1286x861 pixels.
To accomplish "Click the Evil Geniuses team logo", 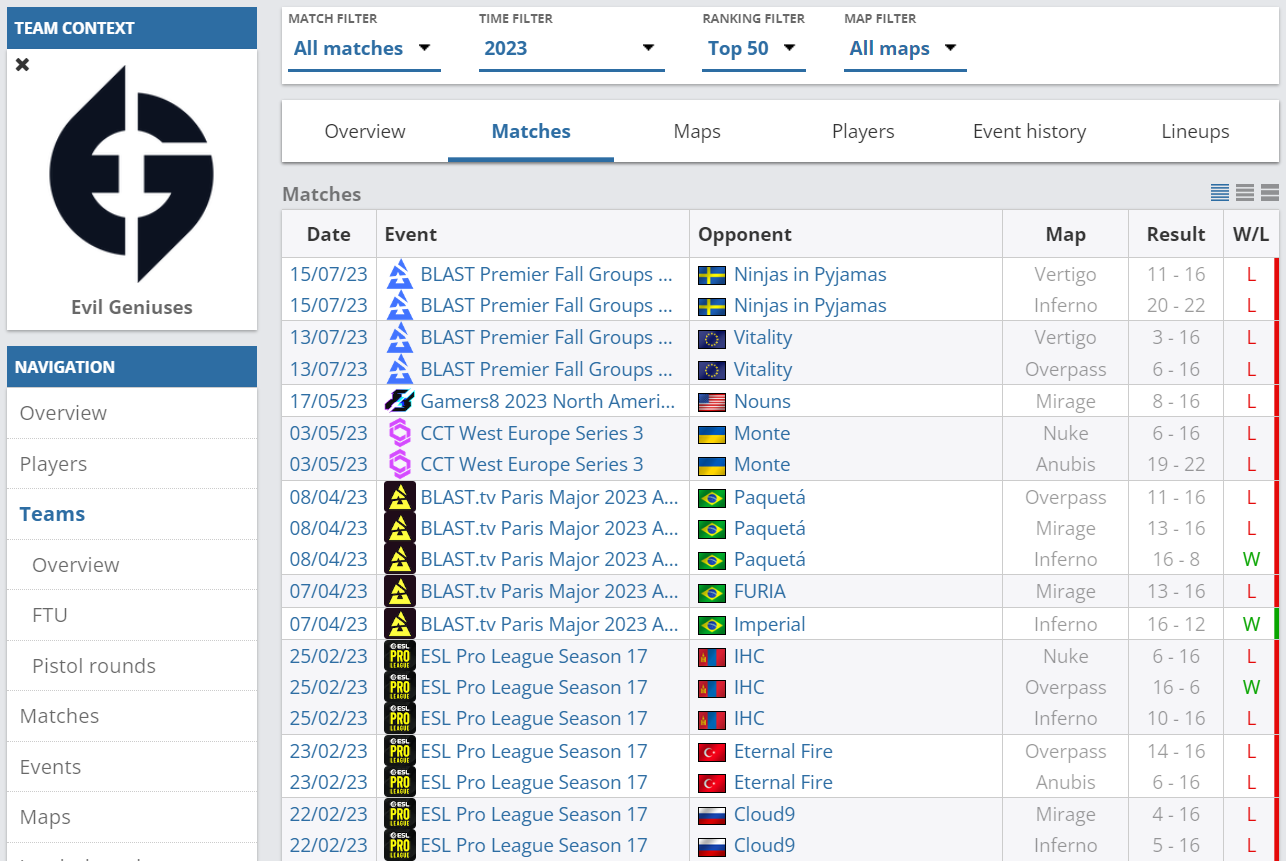I will click(x=132, y=175).
